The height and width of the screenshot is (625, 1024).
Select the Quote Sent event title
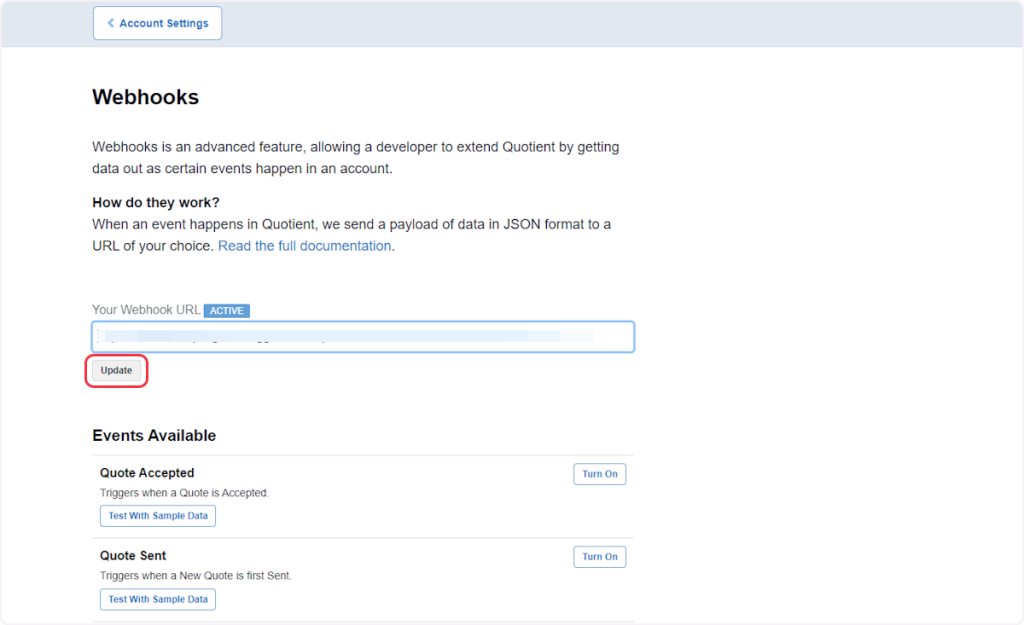pos(133,556)
